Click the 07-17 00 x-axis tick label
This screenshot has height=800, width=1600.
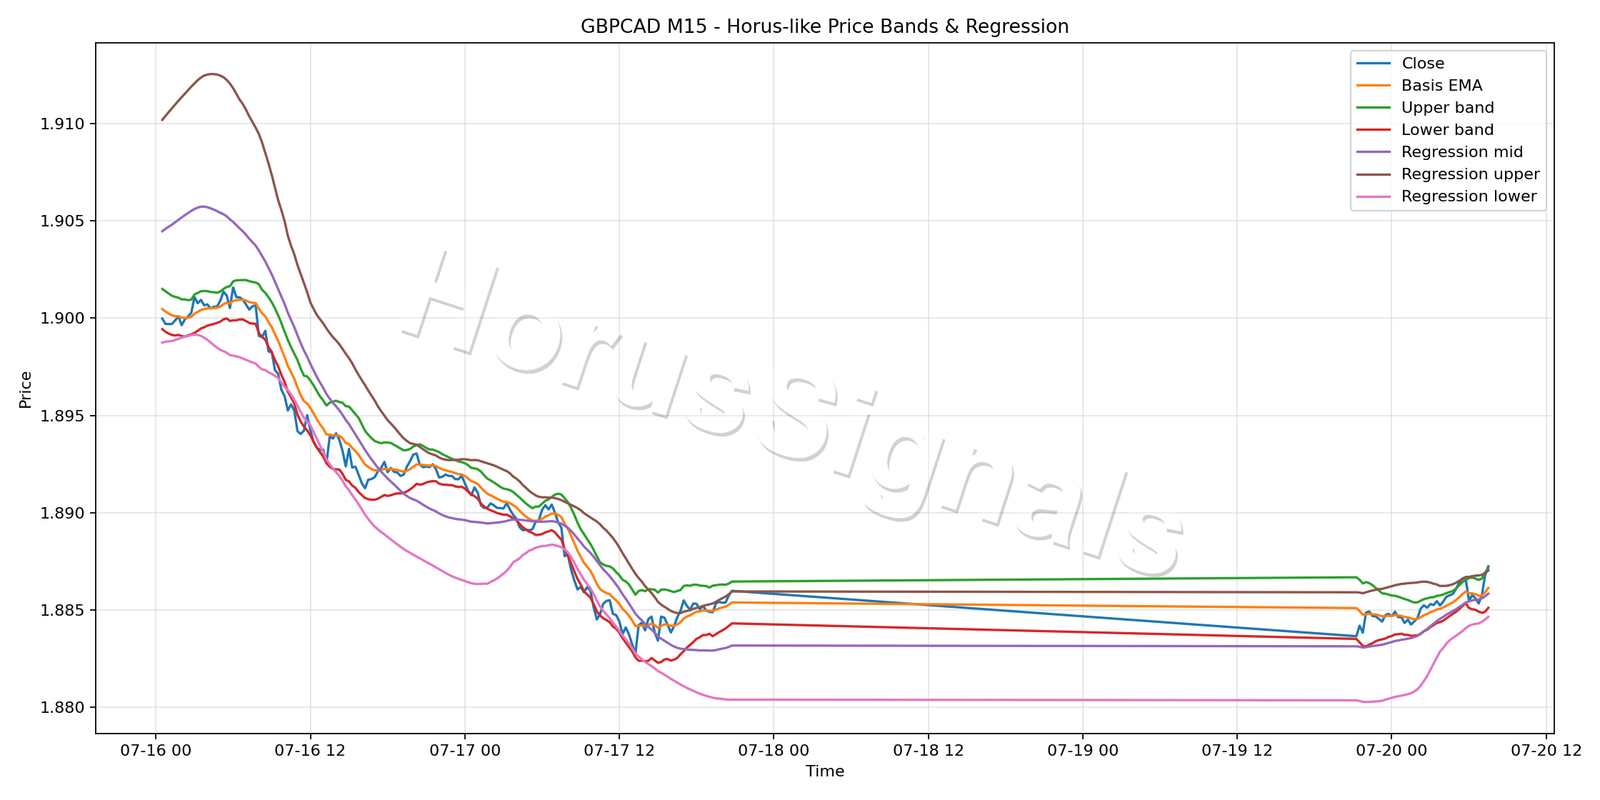pos(464,750)
